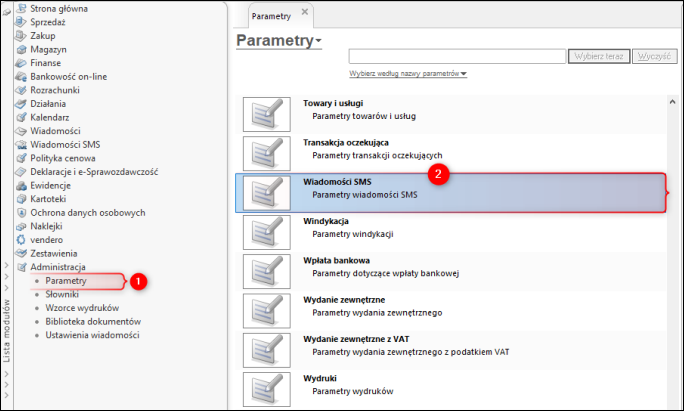Viewport: 684px width, 411px height.
Task: Open the Parametry title dropdown arrow
Action: coord(319,42)
